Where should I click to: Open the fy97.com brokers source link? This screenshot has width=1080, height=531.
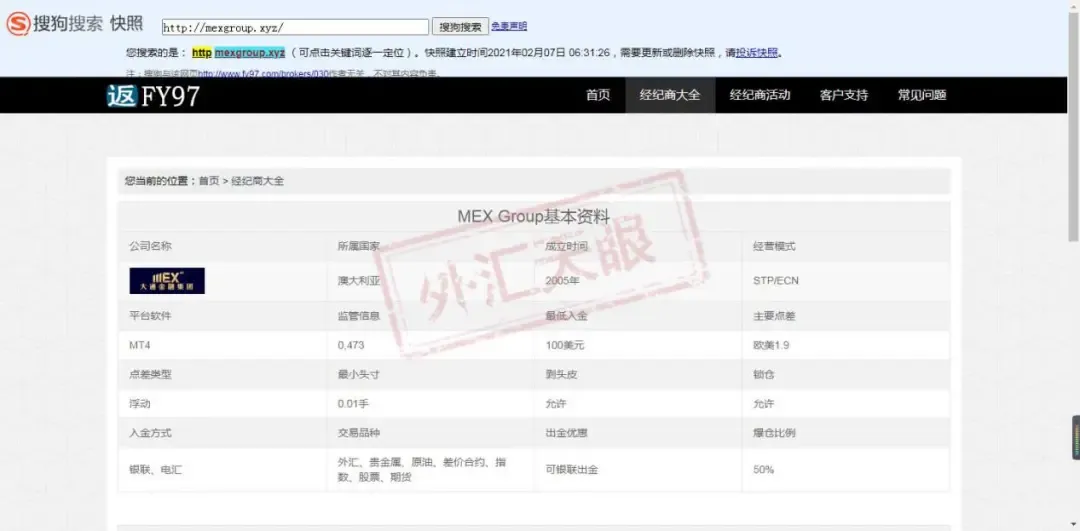tap(263, 73)
